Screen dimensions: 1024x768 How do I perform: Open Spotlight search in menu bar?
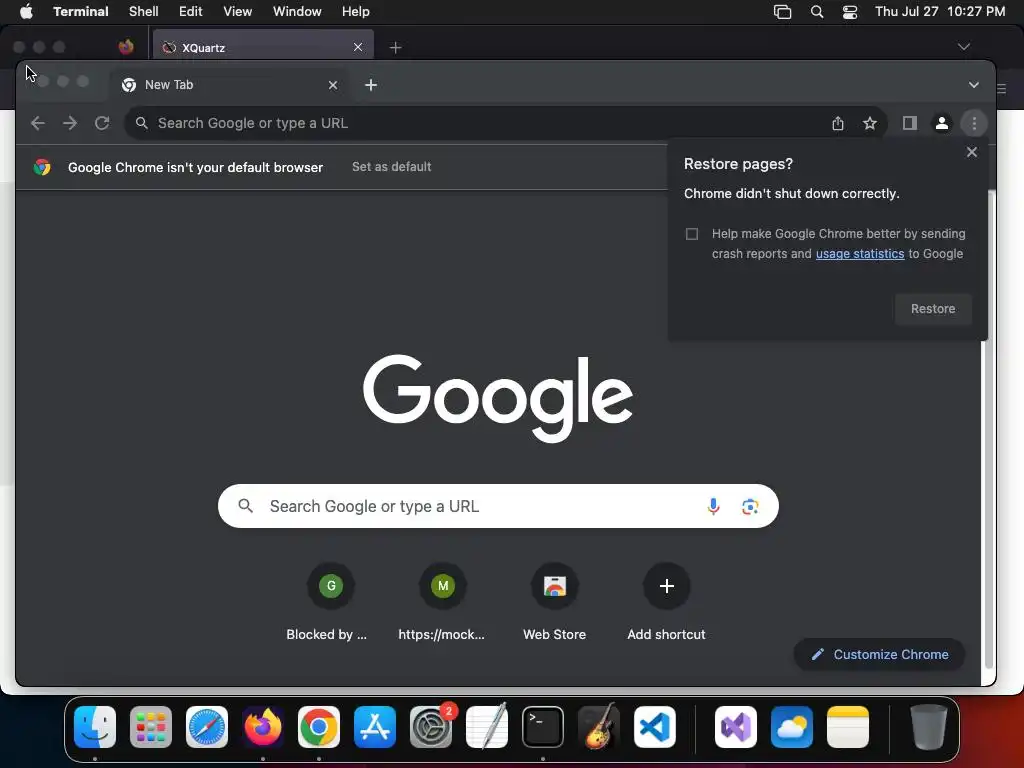pos(816,12)
